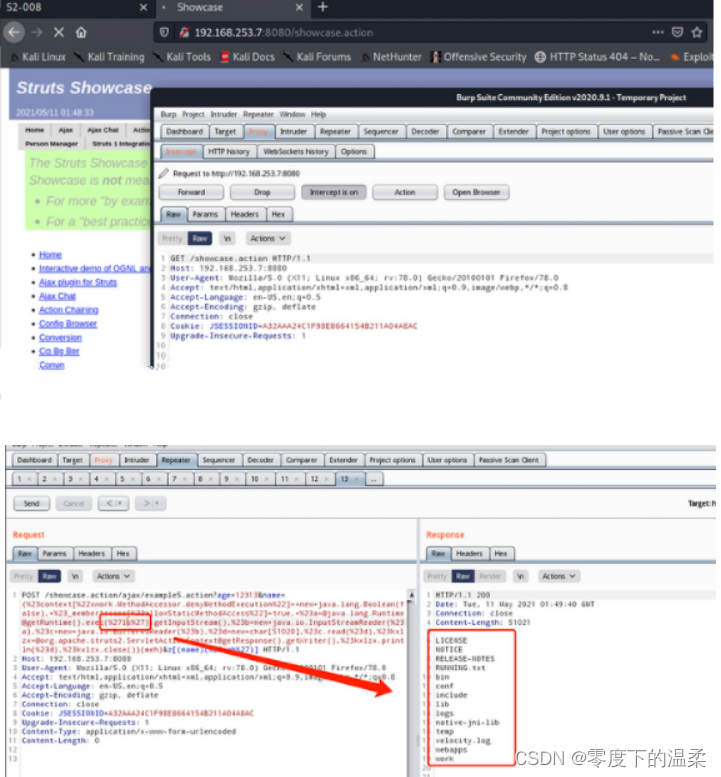Open NetHunter bookmark
Screen dimensions: 721x777
click(392, 57)
